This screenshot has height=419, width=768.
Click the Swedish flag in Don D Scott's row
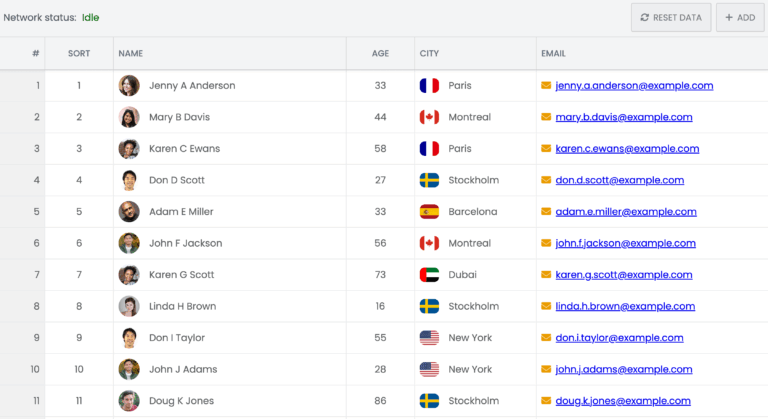[429, 180]
